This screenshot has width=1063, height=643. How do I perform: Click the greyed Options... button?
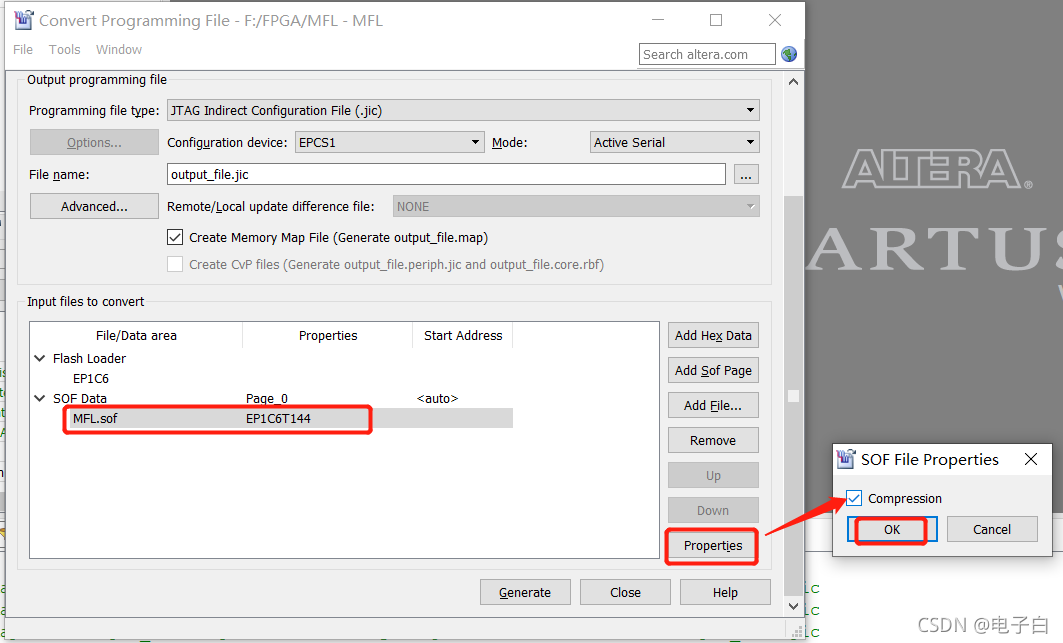click(94, 142)
